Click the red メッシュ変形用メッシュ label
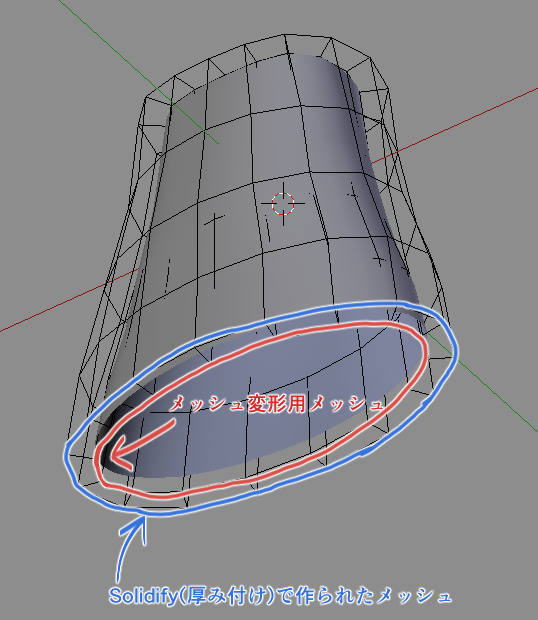 click(277, 405)
